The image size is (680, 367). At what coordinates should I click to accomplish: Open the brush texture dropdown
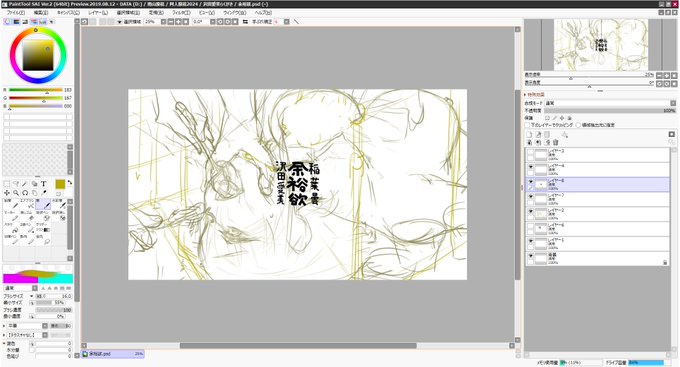pos(45,335)
